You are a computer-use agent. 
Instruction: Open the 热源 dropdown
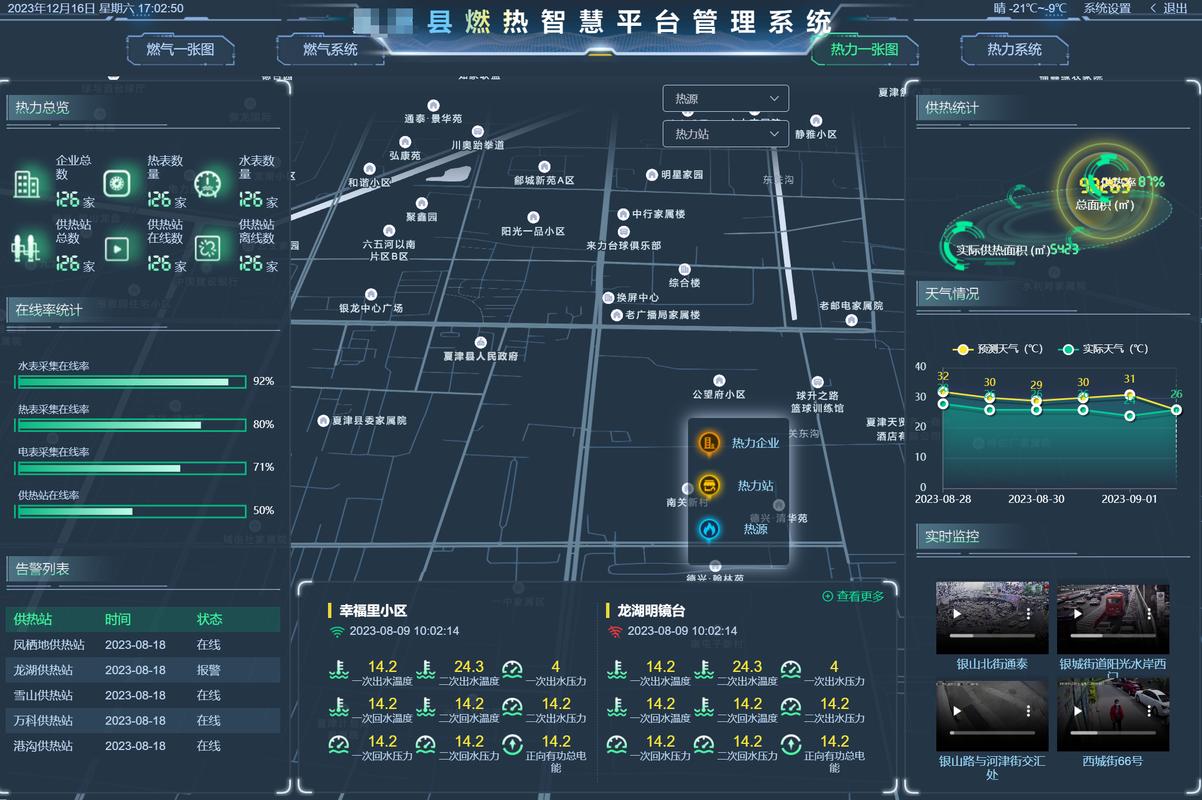tap(725, 99)
